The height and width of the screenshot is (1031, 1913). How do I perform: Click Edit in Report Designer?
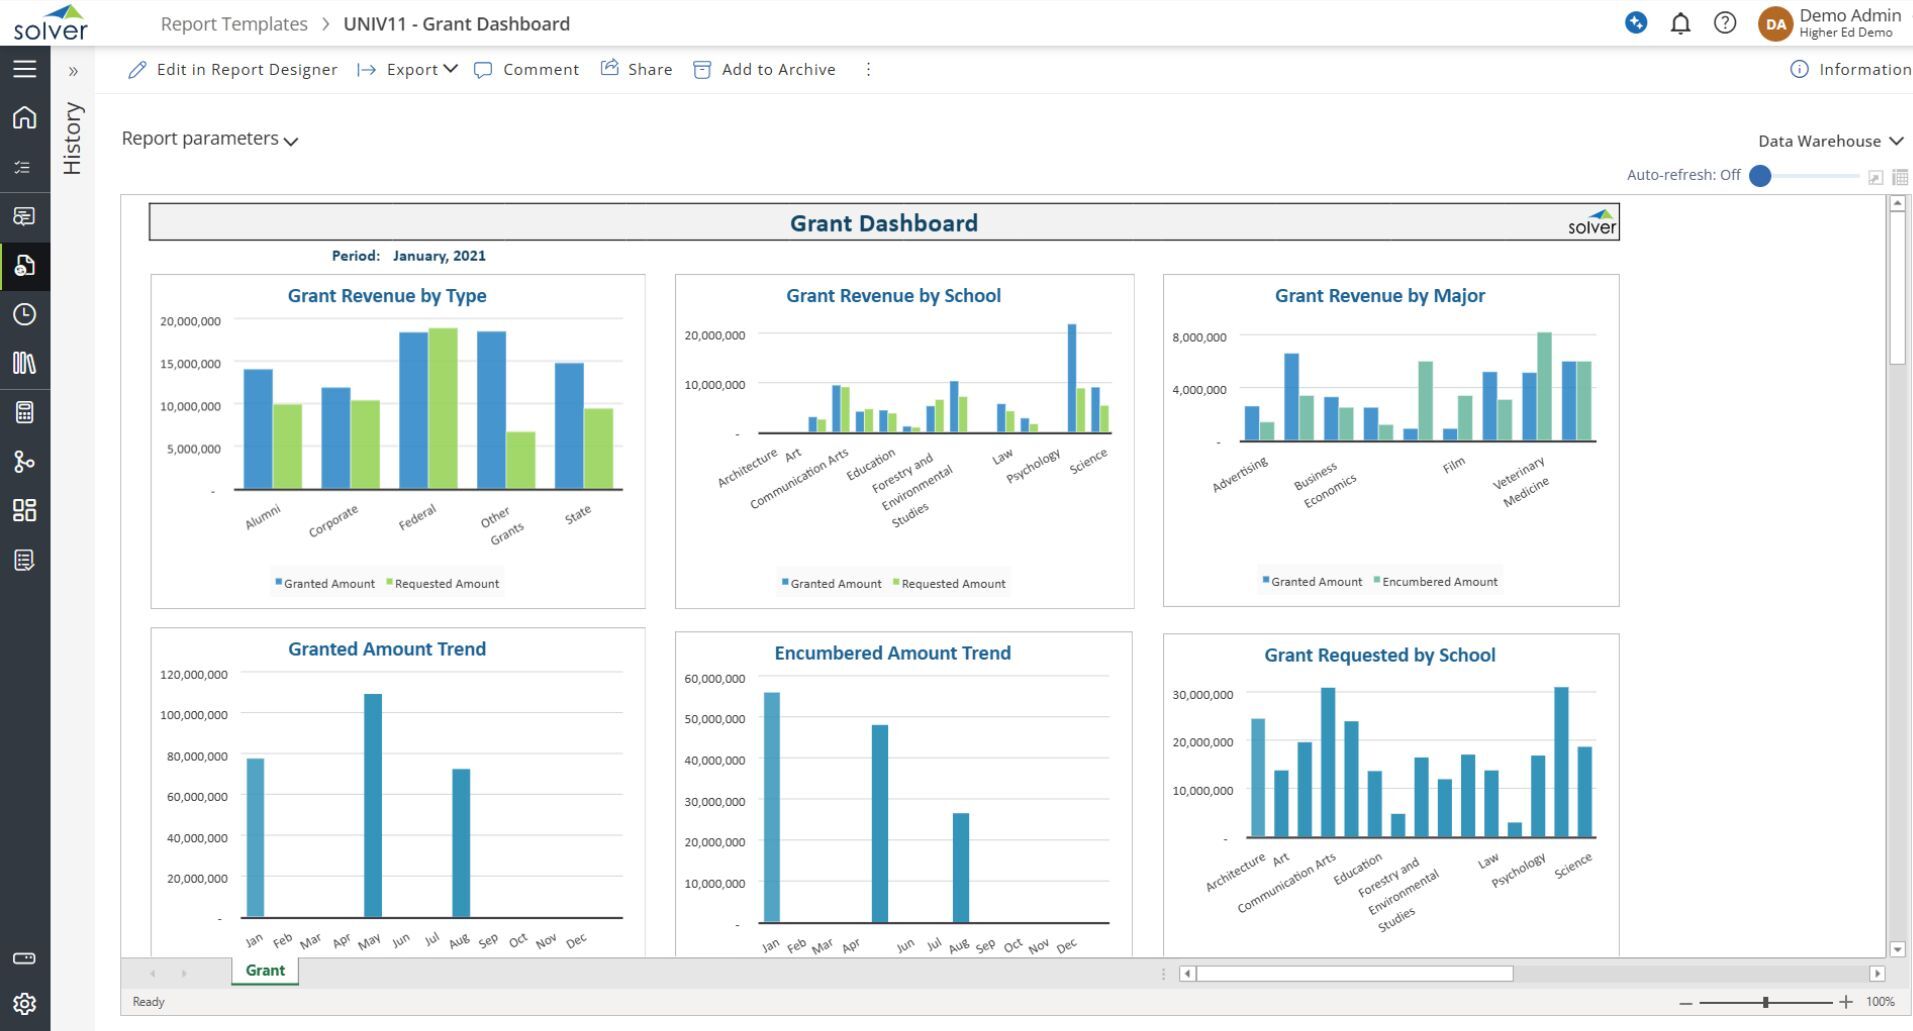233,69
